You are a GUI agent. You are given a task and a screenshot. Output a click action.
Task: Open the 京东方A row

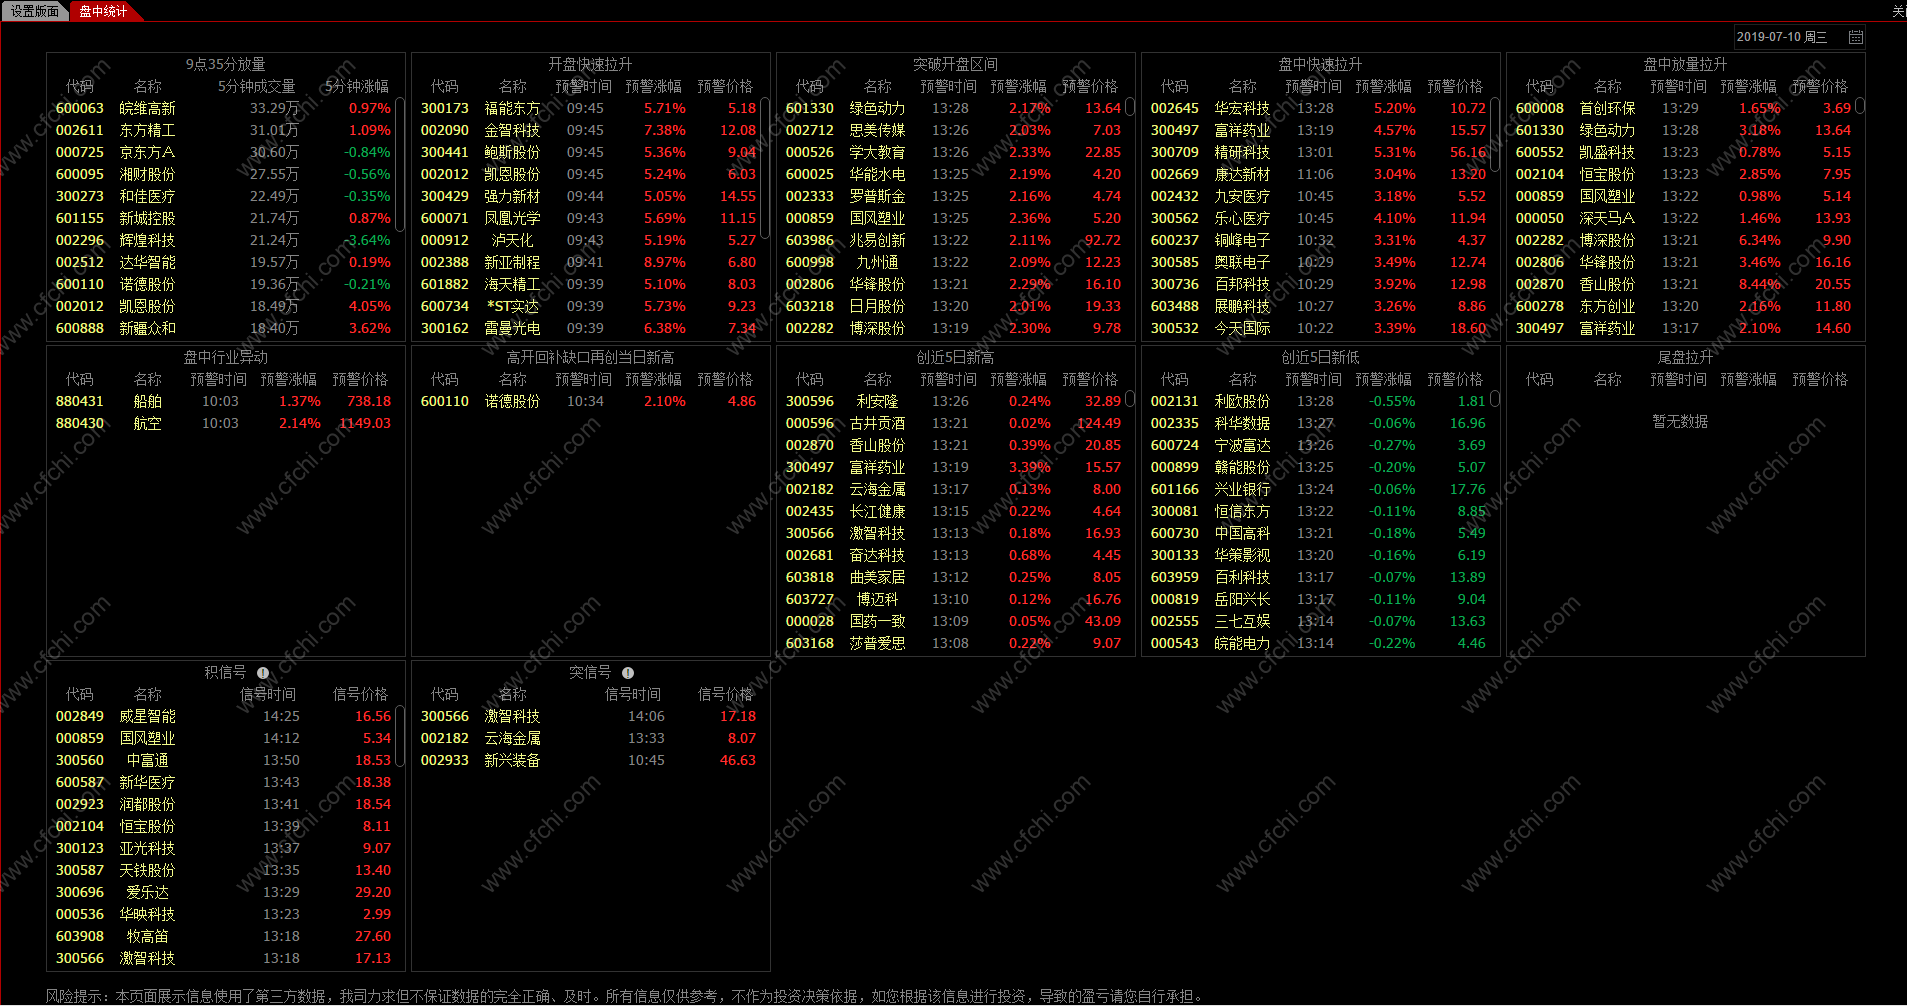pyautogui.click(x=223, y=152)
